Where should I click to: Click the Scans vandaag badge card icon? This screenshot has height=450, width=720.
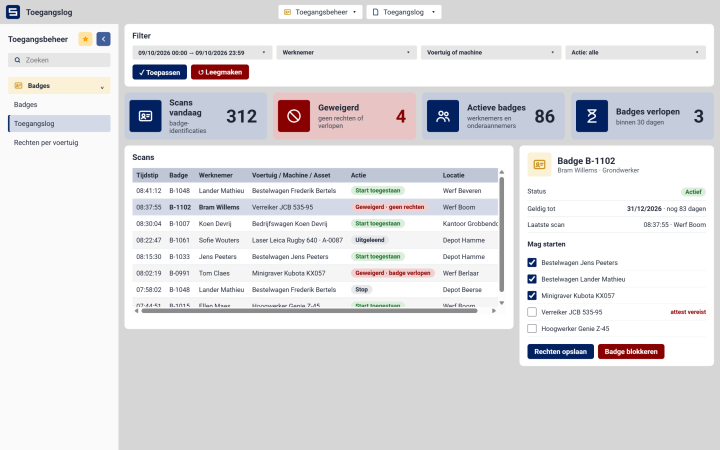(145, 116)
